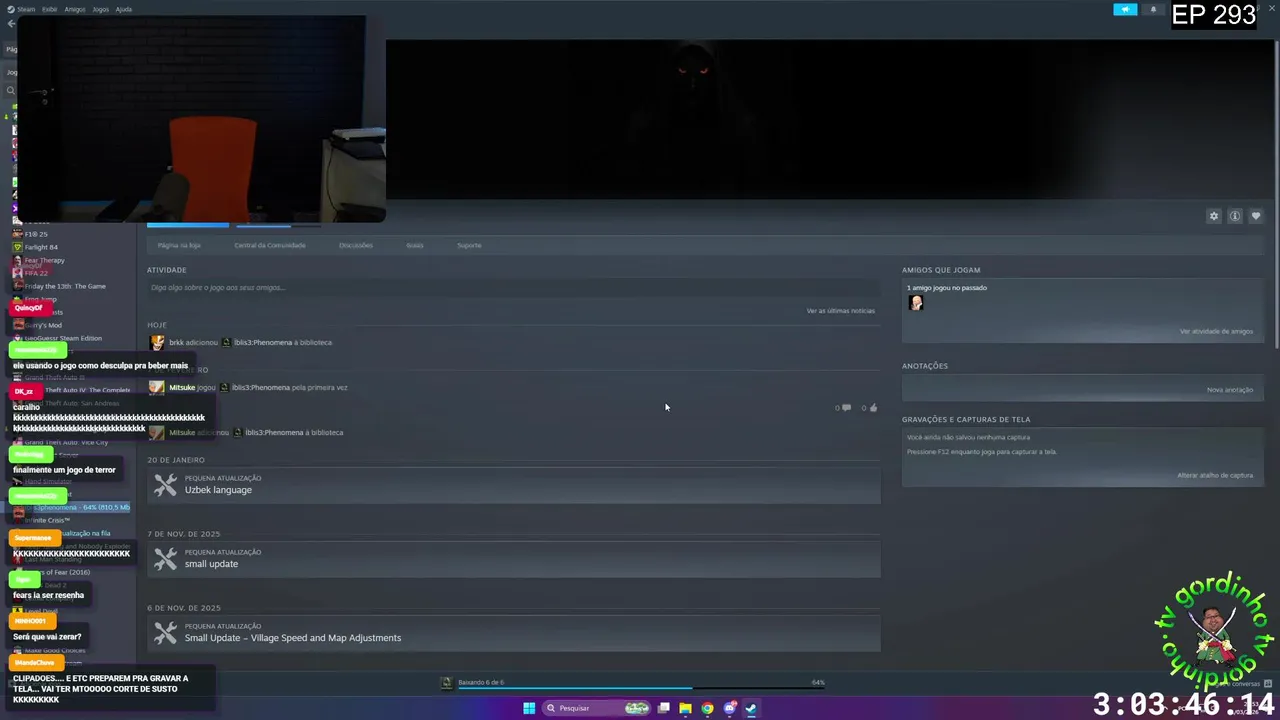This screenshot has width=1280, height=720.
Task: Create note via Nova anotação
Action: [1230, 390]
